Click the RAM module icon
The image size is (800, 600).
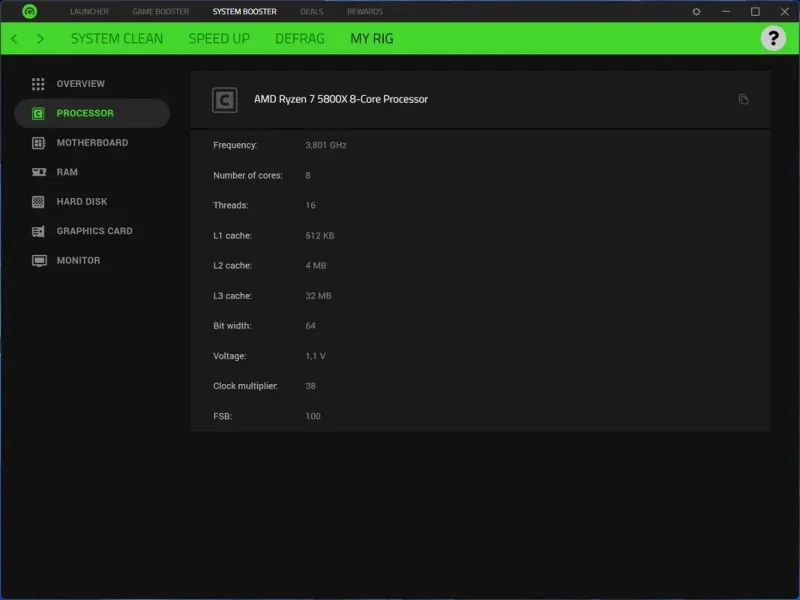tap(39, 172)
